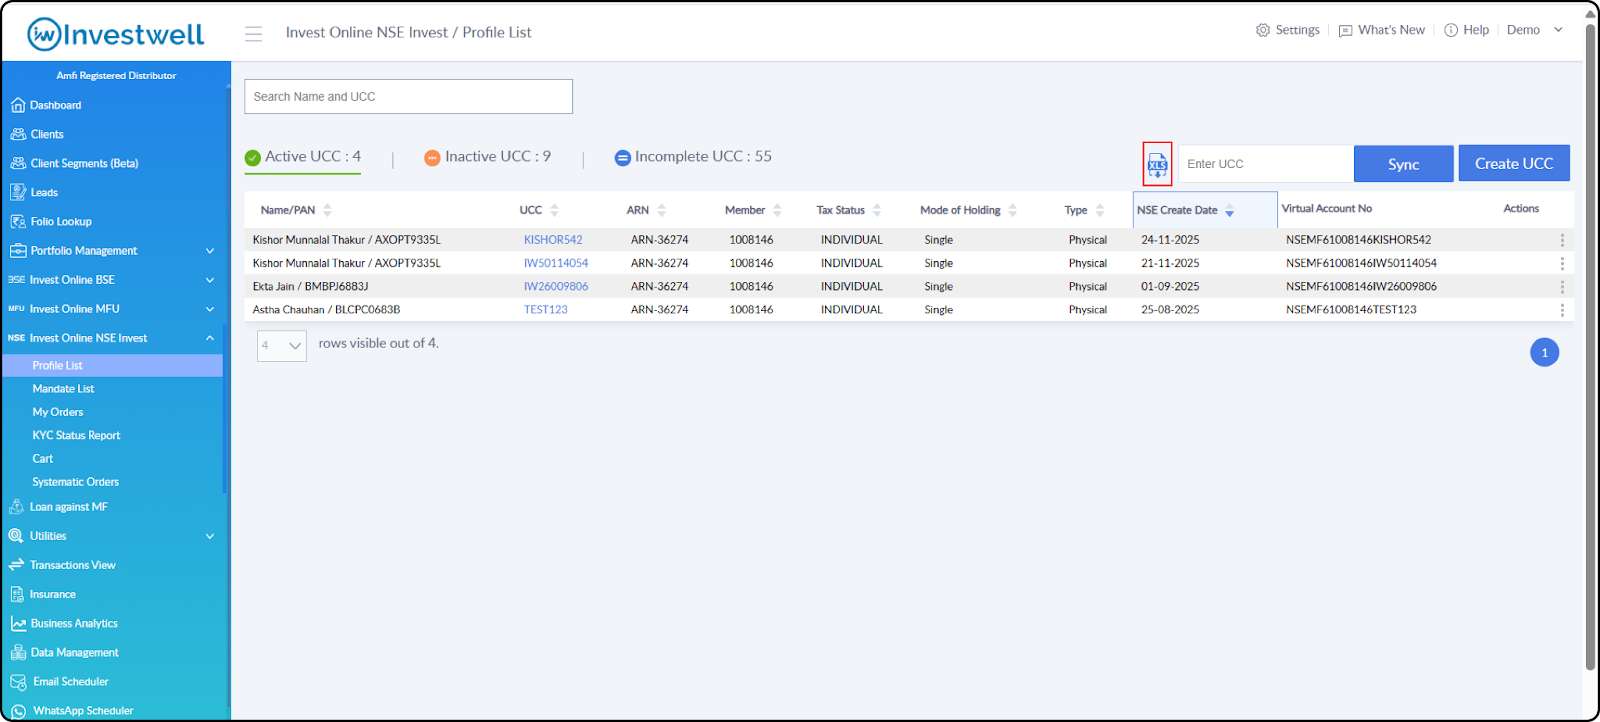
Task: Sort by UCC column
Action: coord(554,210)
